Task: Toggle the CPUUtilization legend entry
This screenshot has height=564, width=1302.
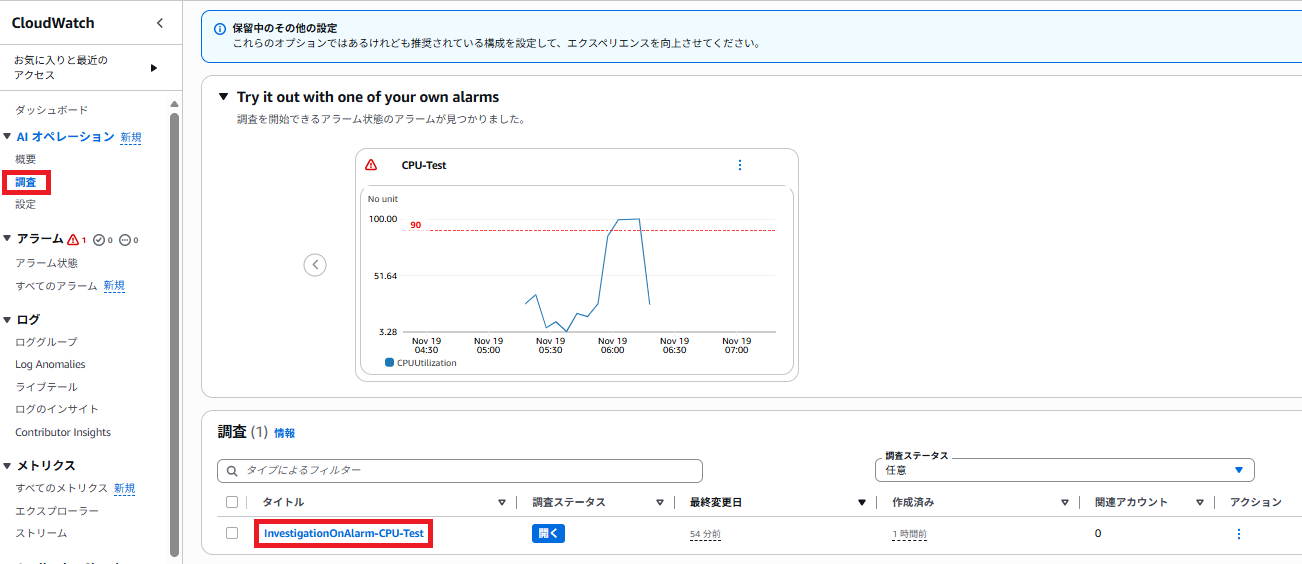Action: [x=420, y=363]
